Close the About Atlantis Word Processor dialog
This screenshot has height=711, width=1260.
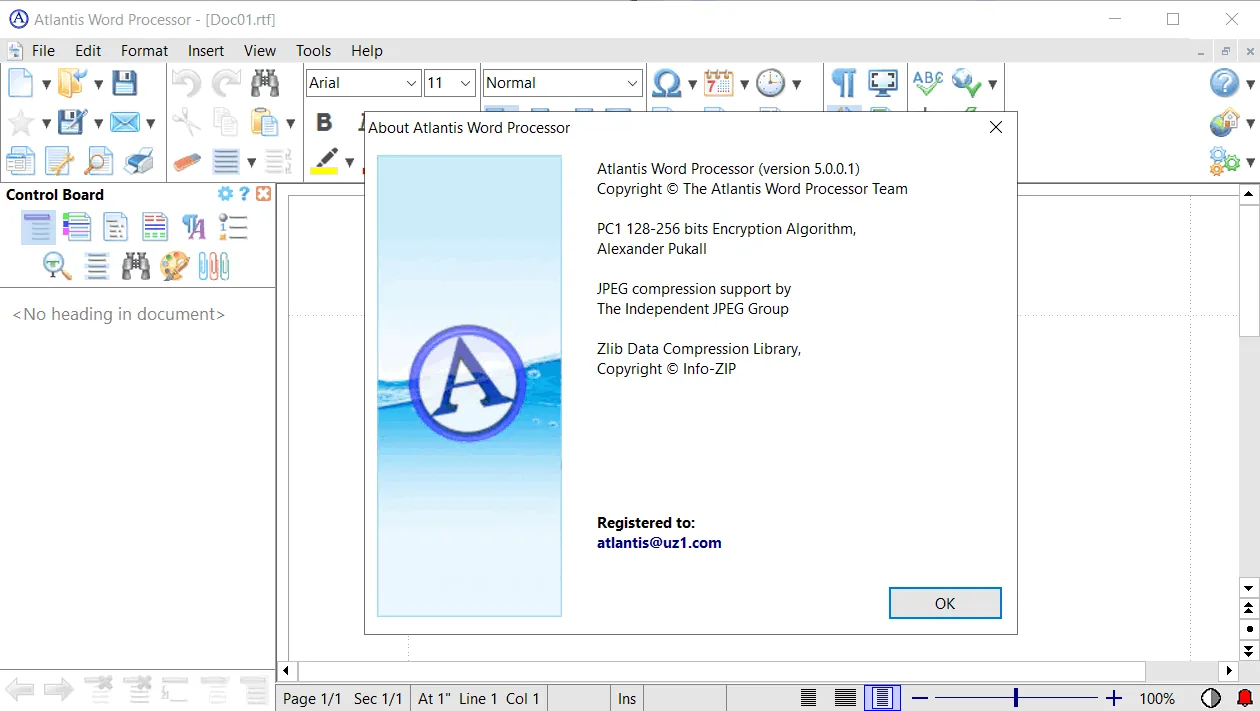[995, 127]
